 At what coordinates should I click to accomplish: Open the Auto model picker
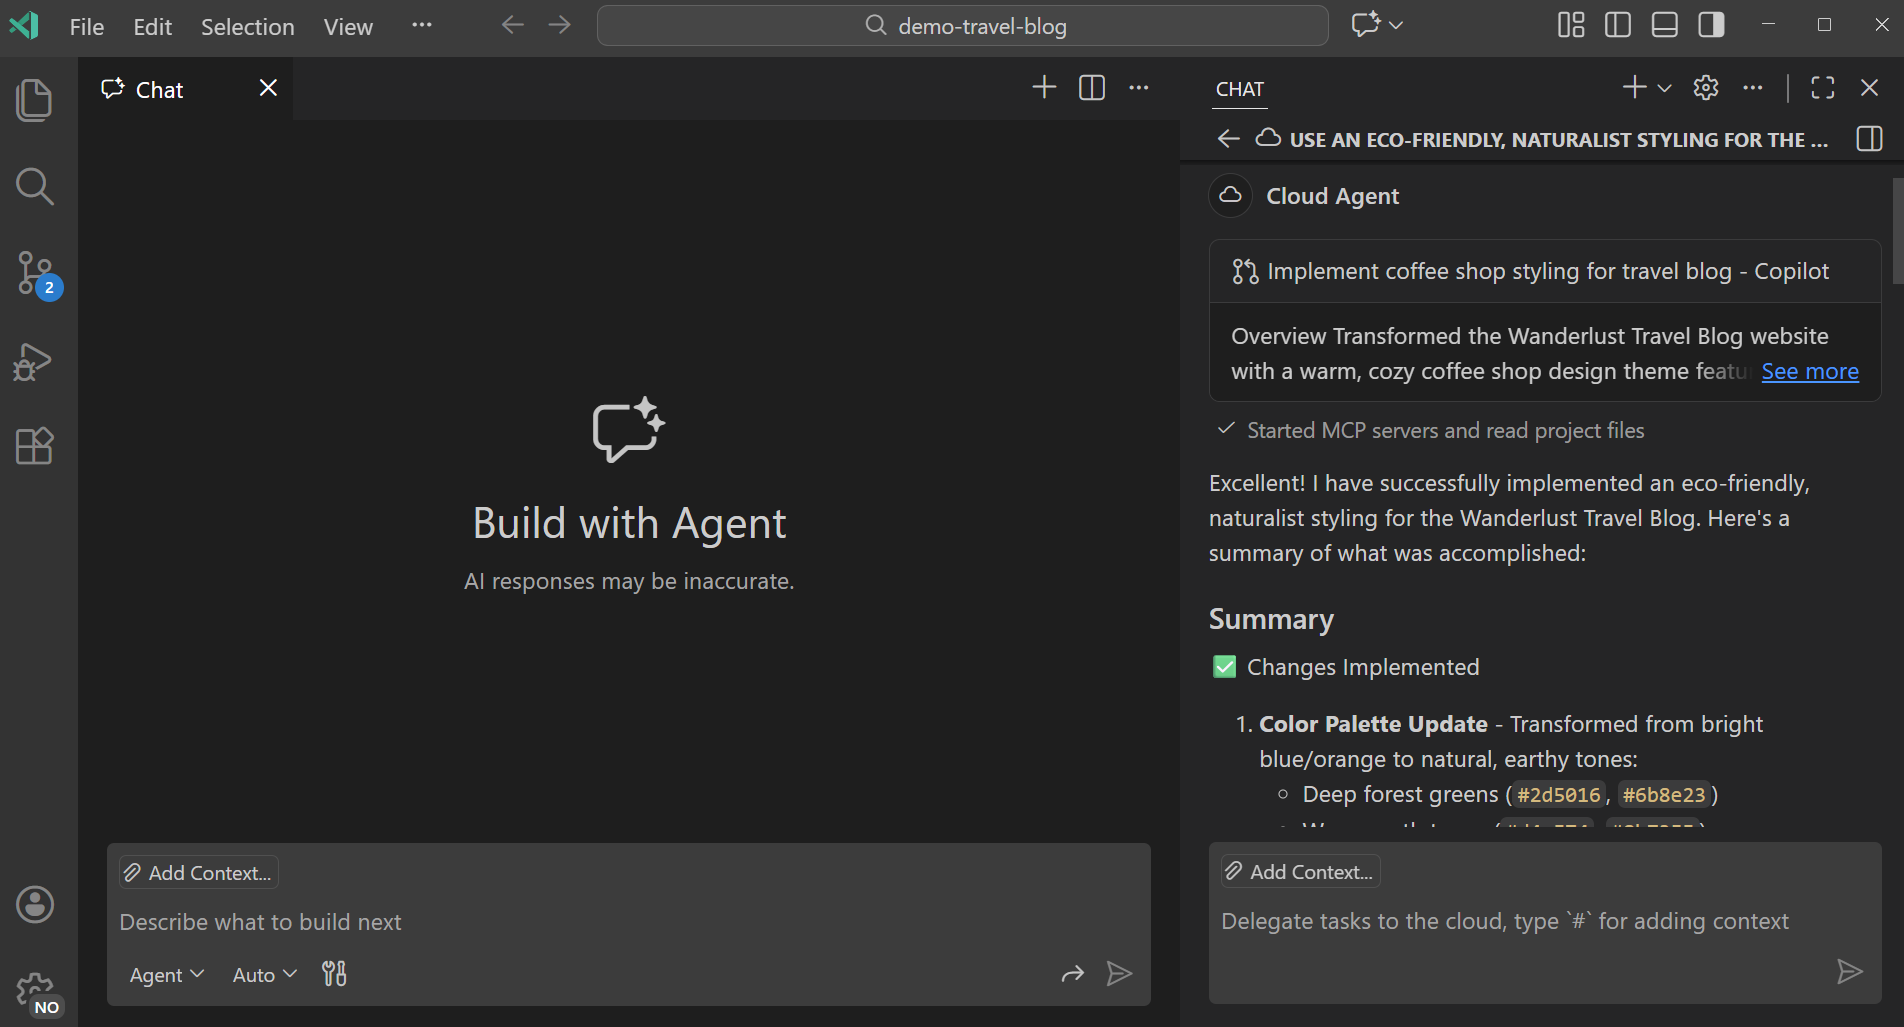coord(262,974)
